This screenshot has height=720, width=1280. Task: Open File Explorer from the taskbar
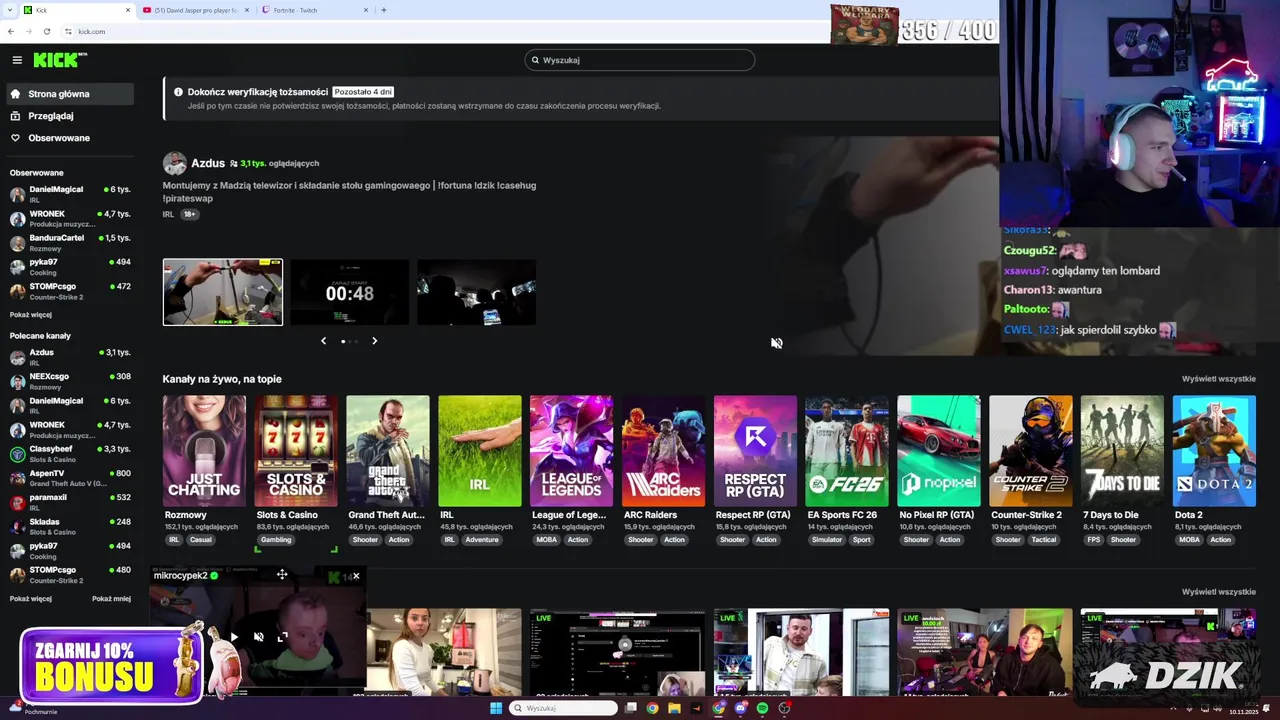(674, 708)
